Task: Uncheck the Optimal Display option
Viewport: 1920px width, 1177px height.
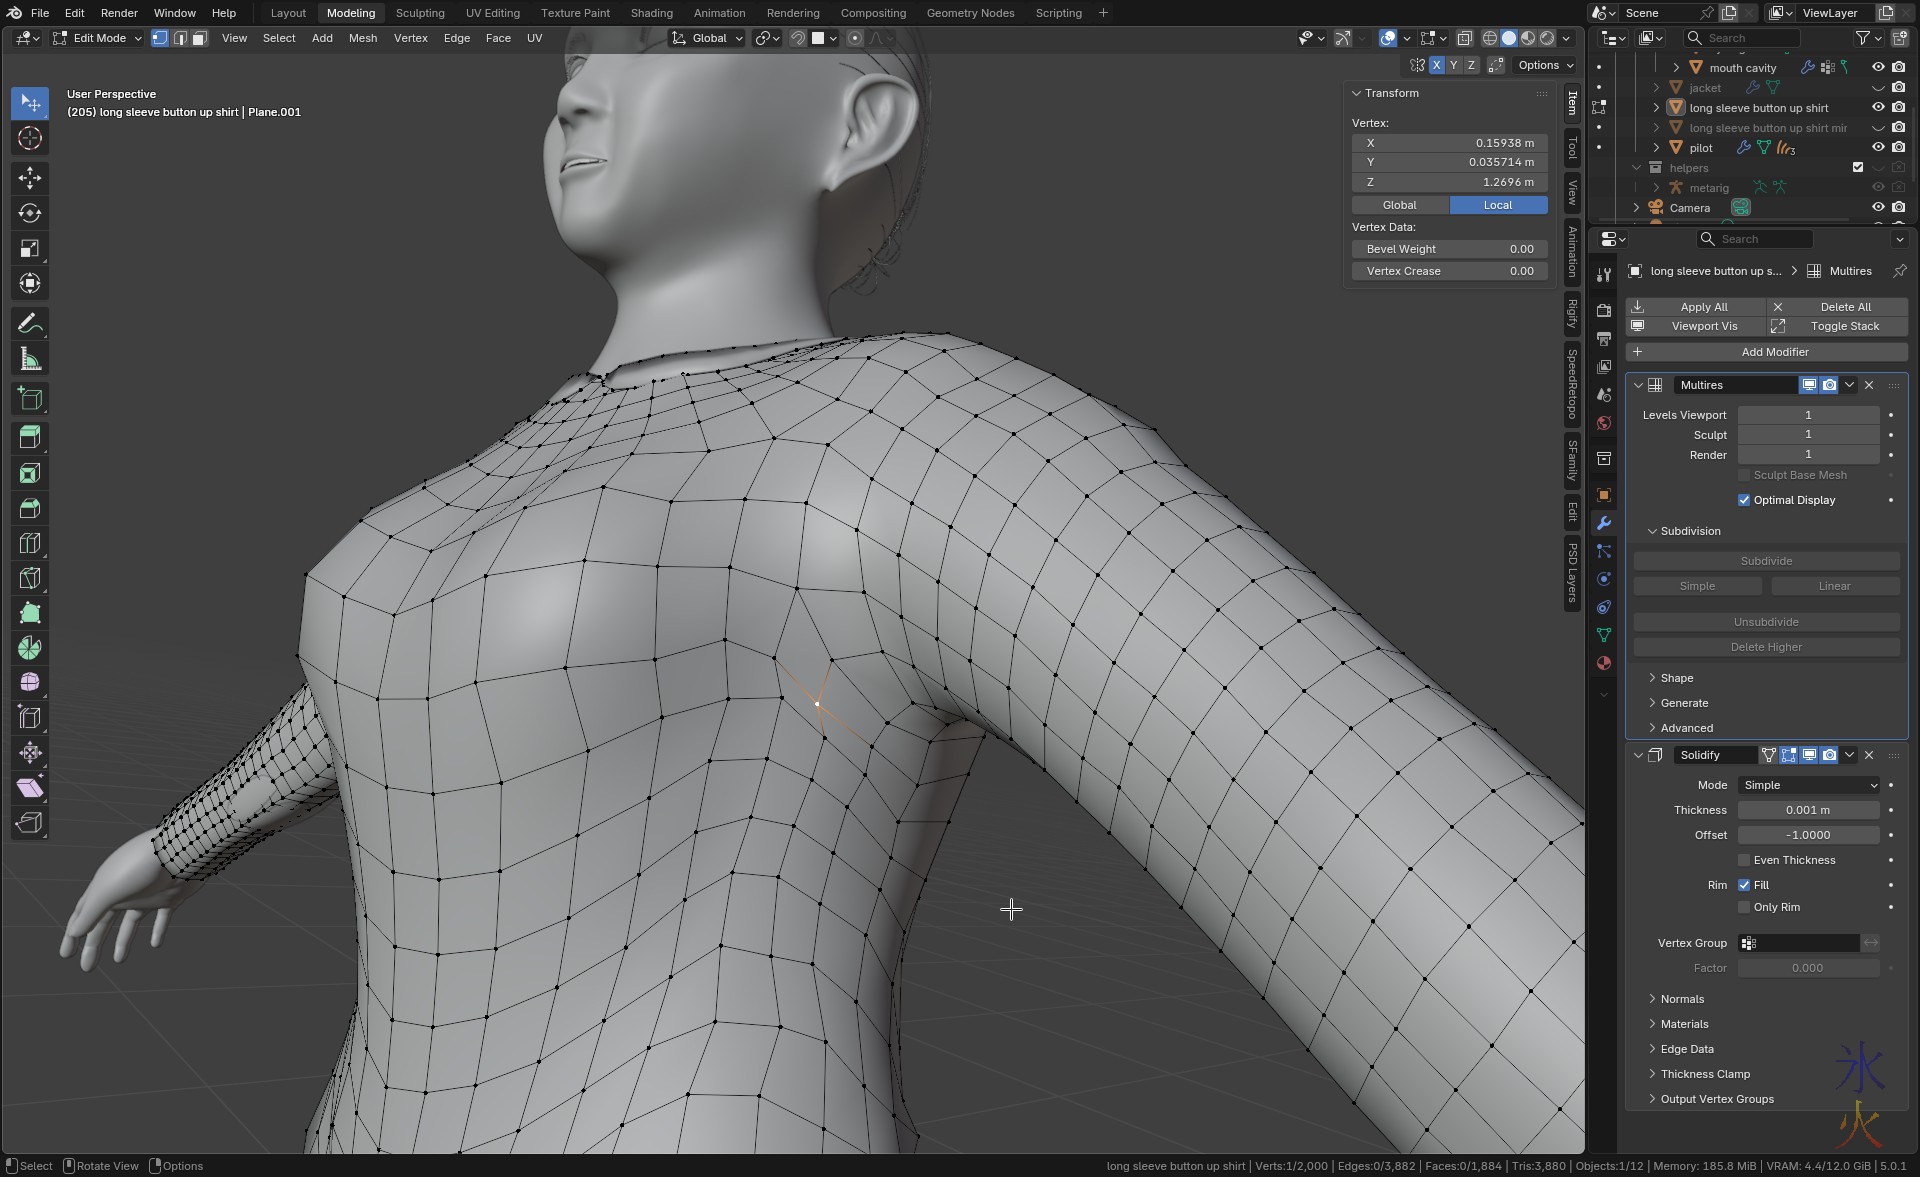Action: (x=1744, y=500)
